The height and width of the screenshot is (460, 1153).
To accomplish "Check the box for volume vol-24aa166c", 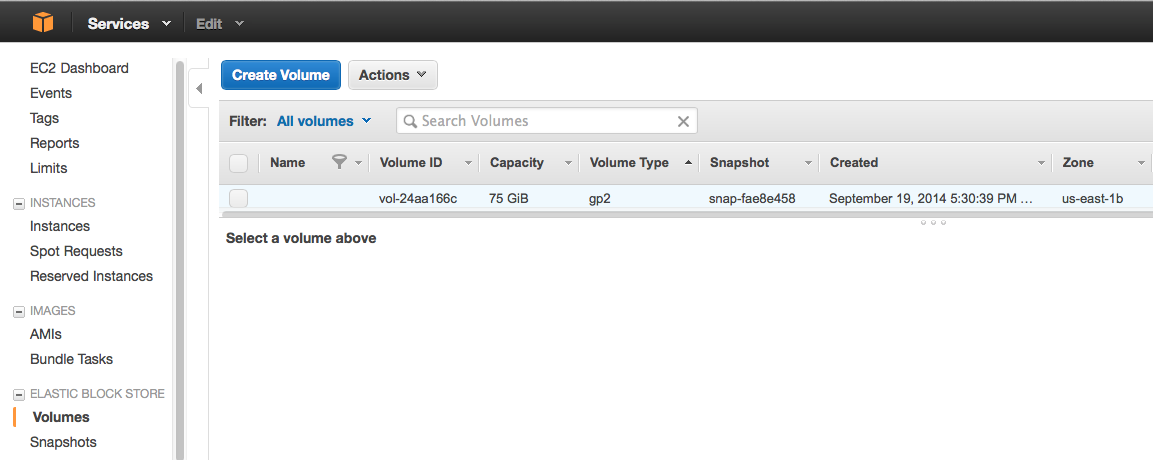I will [x=238, y=198].
